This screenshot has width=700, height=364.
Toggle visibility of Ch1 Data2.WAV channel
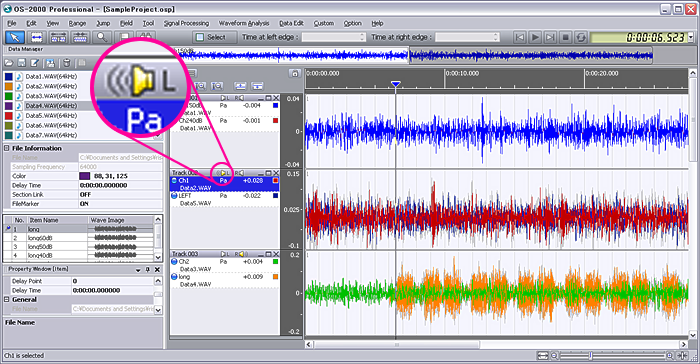174,180
